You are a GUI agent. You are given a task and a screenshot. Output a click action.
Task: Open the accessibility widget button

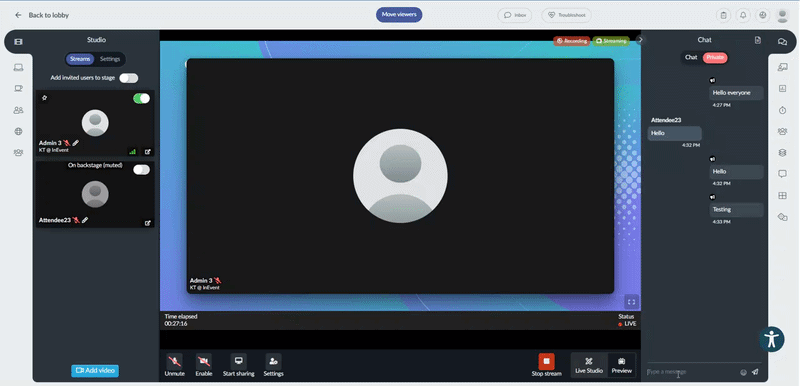(x=771, y=339)
